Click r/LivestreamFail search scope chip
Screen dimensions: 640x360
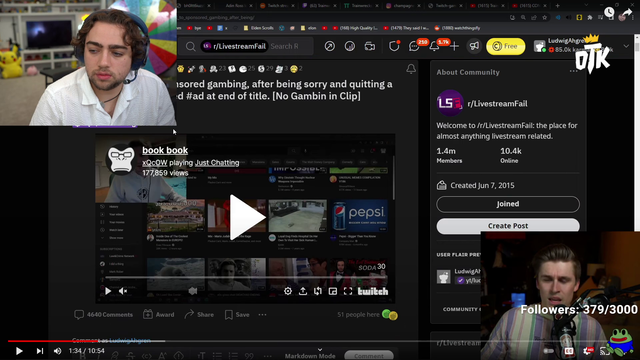pos(234,46)
